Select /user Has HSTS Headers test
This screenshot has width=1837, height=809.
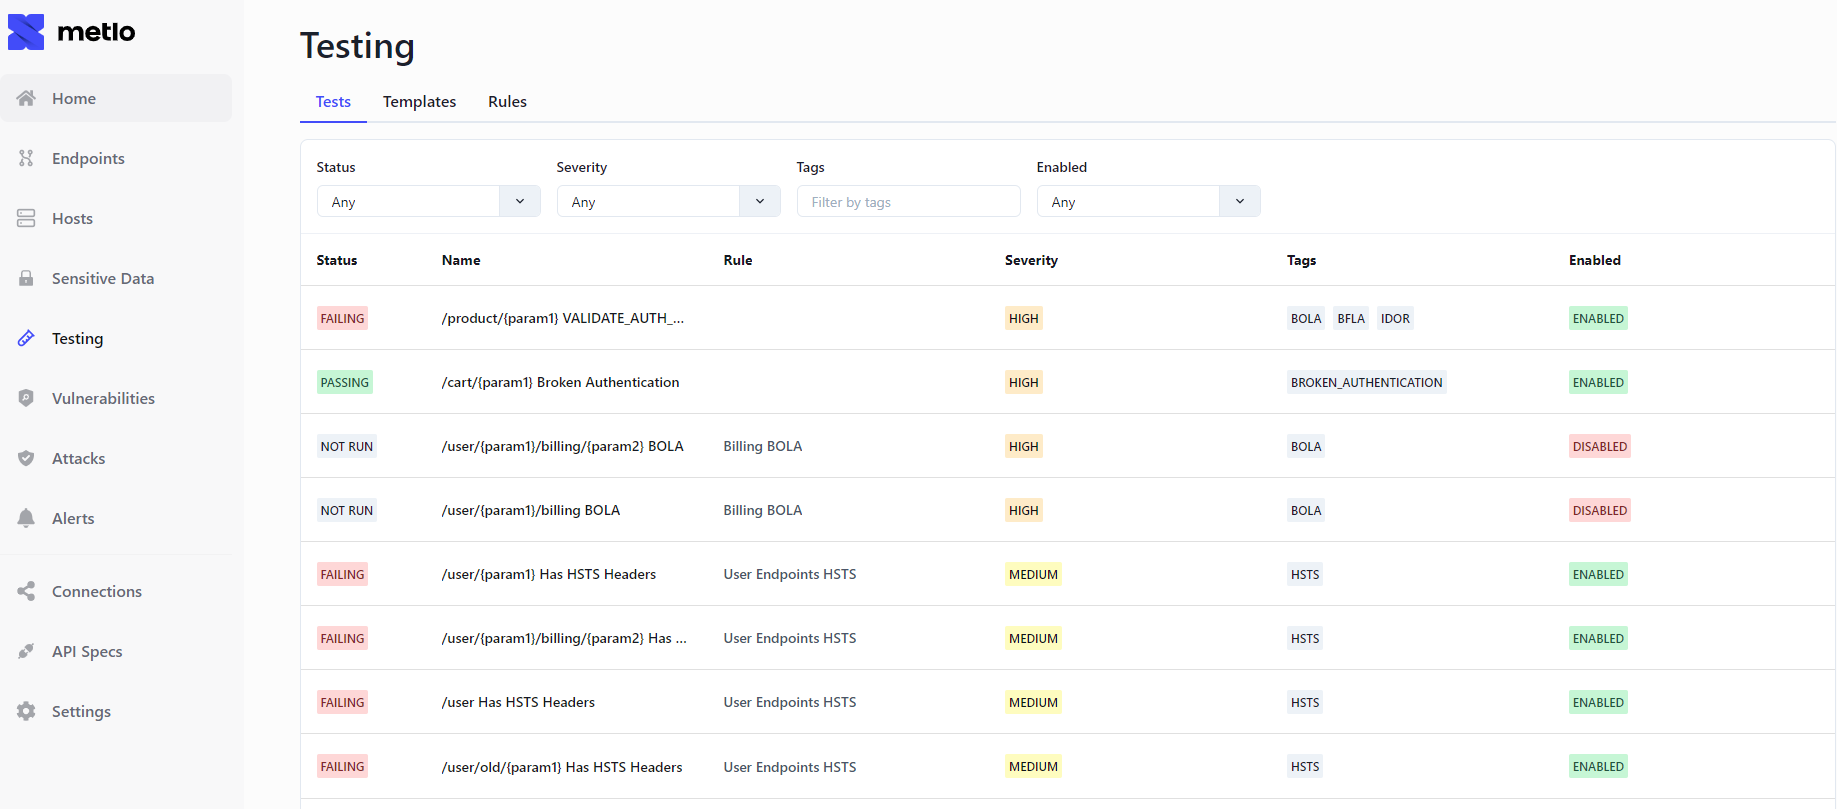pos(518,702)
